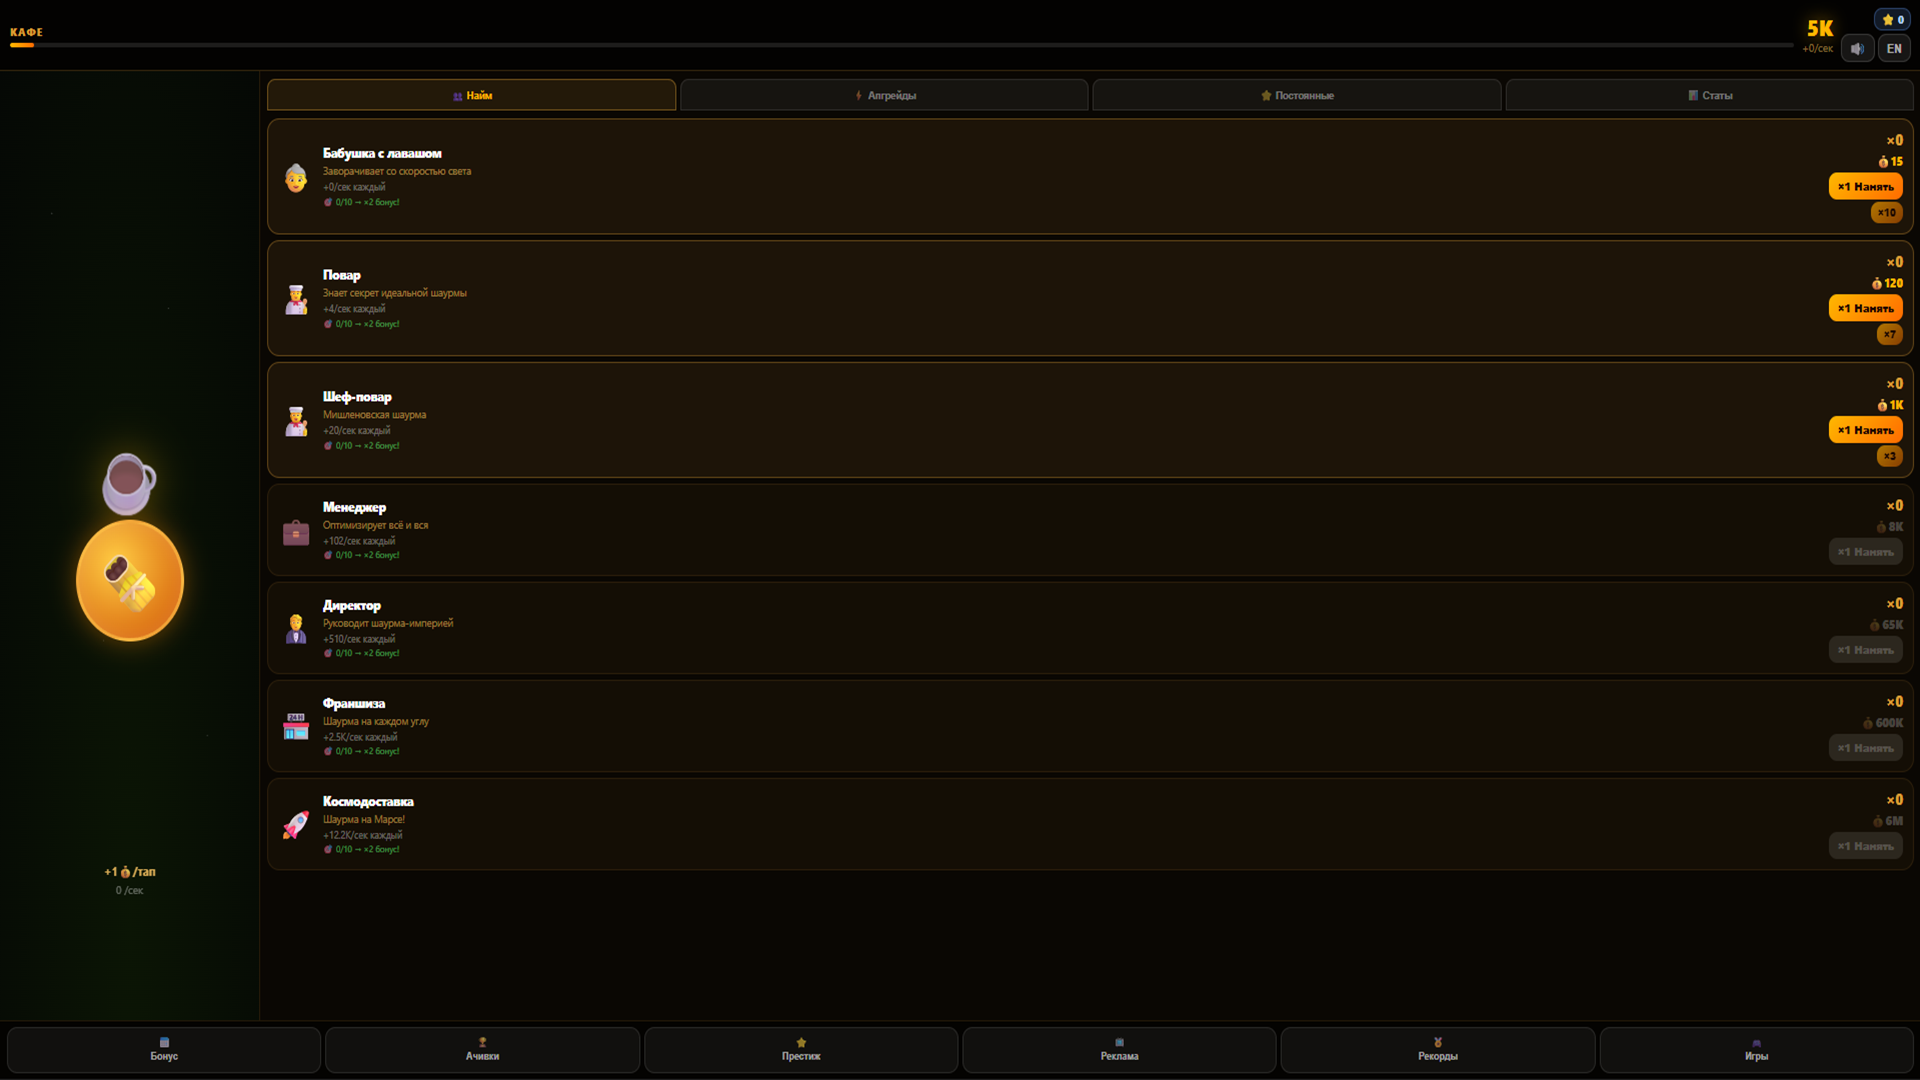The height and width of the screenshot is (1080, 1920).
Task: Click disabled hire button for Космодоставка
Action: pyautogui.click(x=1865, y=846)
